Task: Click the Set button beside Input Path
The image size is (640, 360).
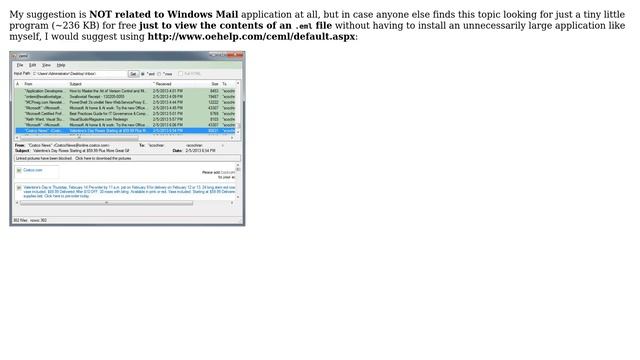Action: [133, 74]
